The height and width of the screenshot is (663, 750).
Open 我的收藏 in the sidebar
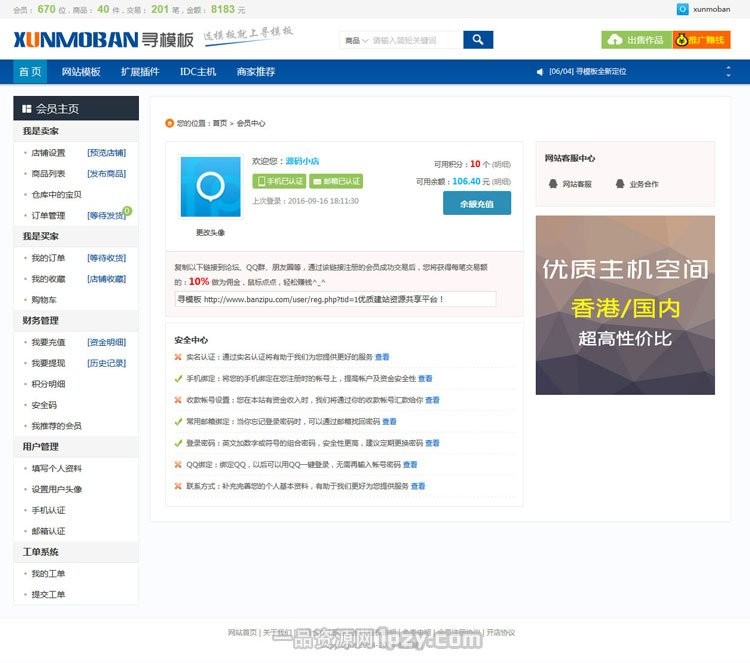48,279
